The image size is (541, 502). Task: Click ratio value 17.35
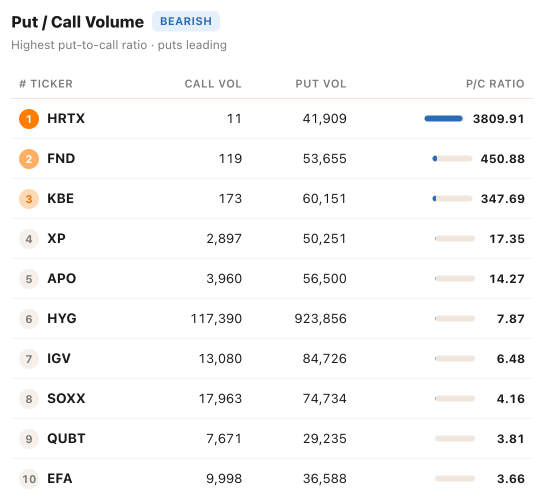(x=507, y=239)
